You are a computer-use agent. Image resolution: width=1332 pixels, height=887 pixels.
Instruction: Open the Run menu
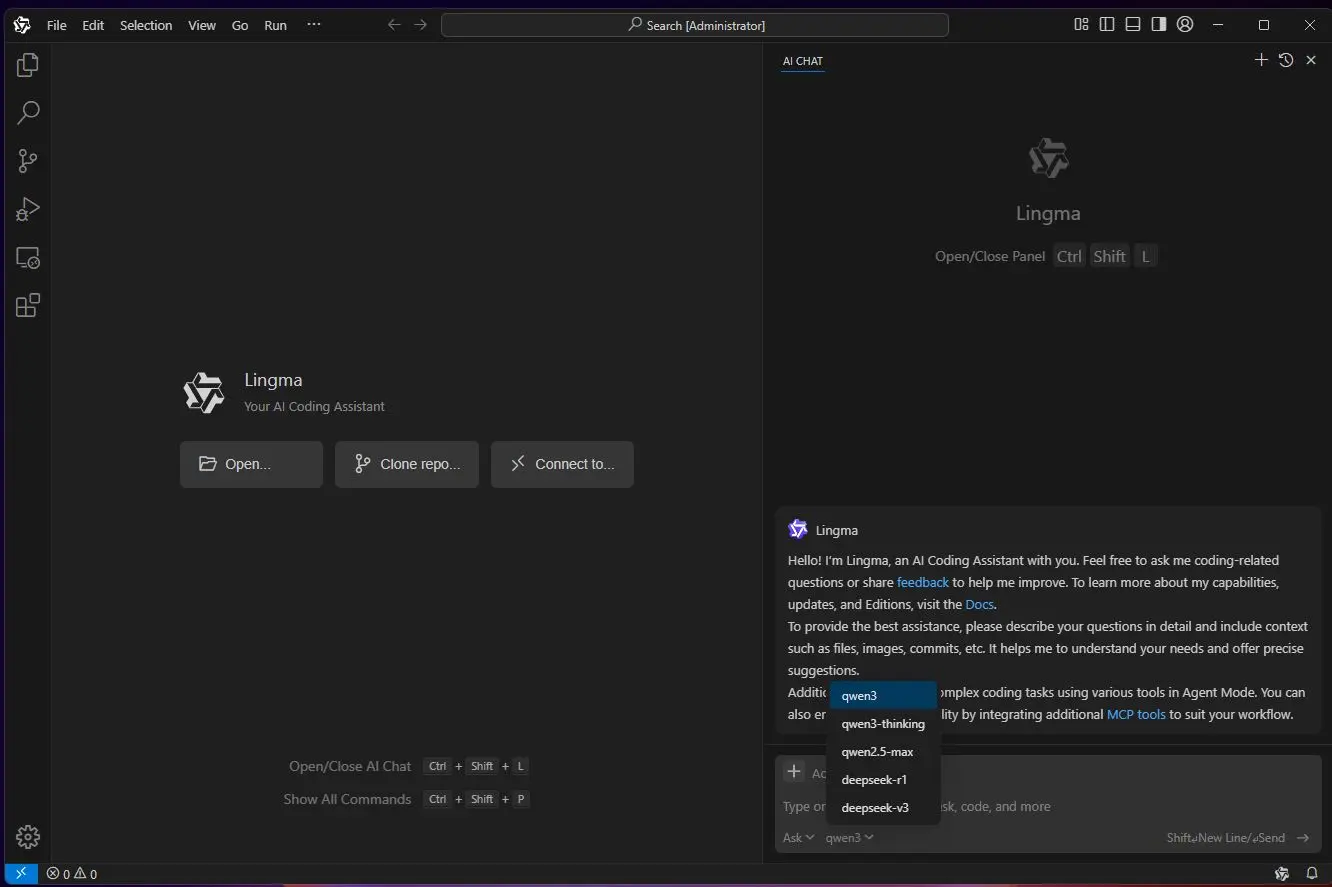point(275,25)
